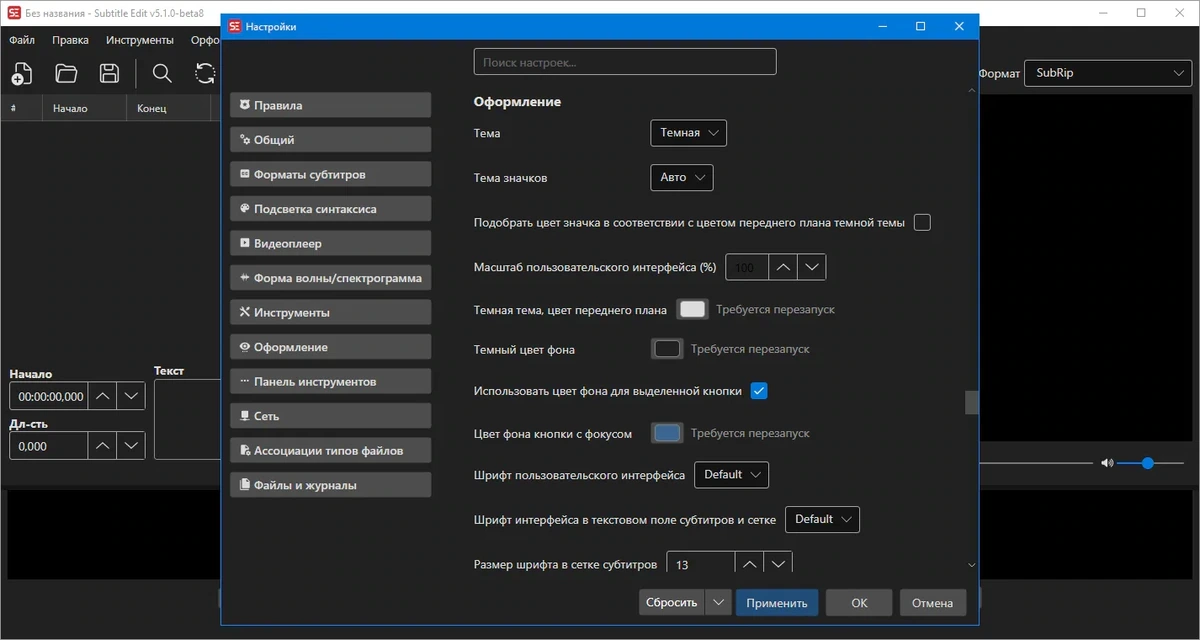
Task: Open the Файл menu
Action: [x=22, y=40]
